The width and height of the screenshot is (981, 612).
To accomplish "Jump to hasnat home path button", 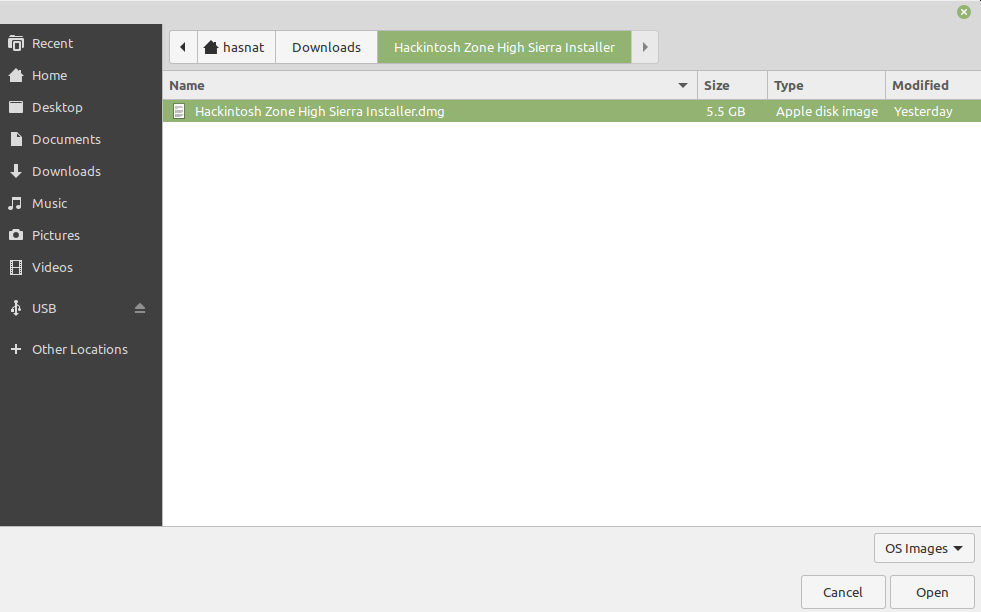I will point(236,47).
